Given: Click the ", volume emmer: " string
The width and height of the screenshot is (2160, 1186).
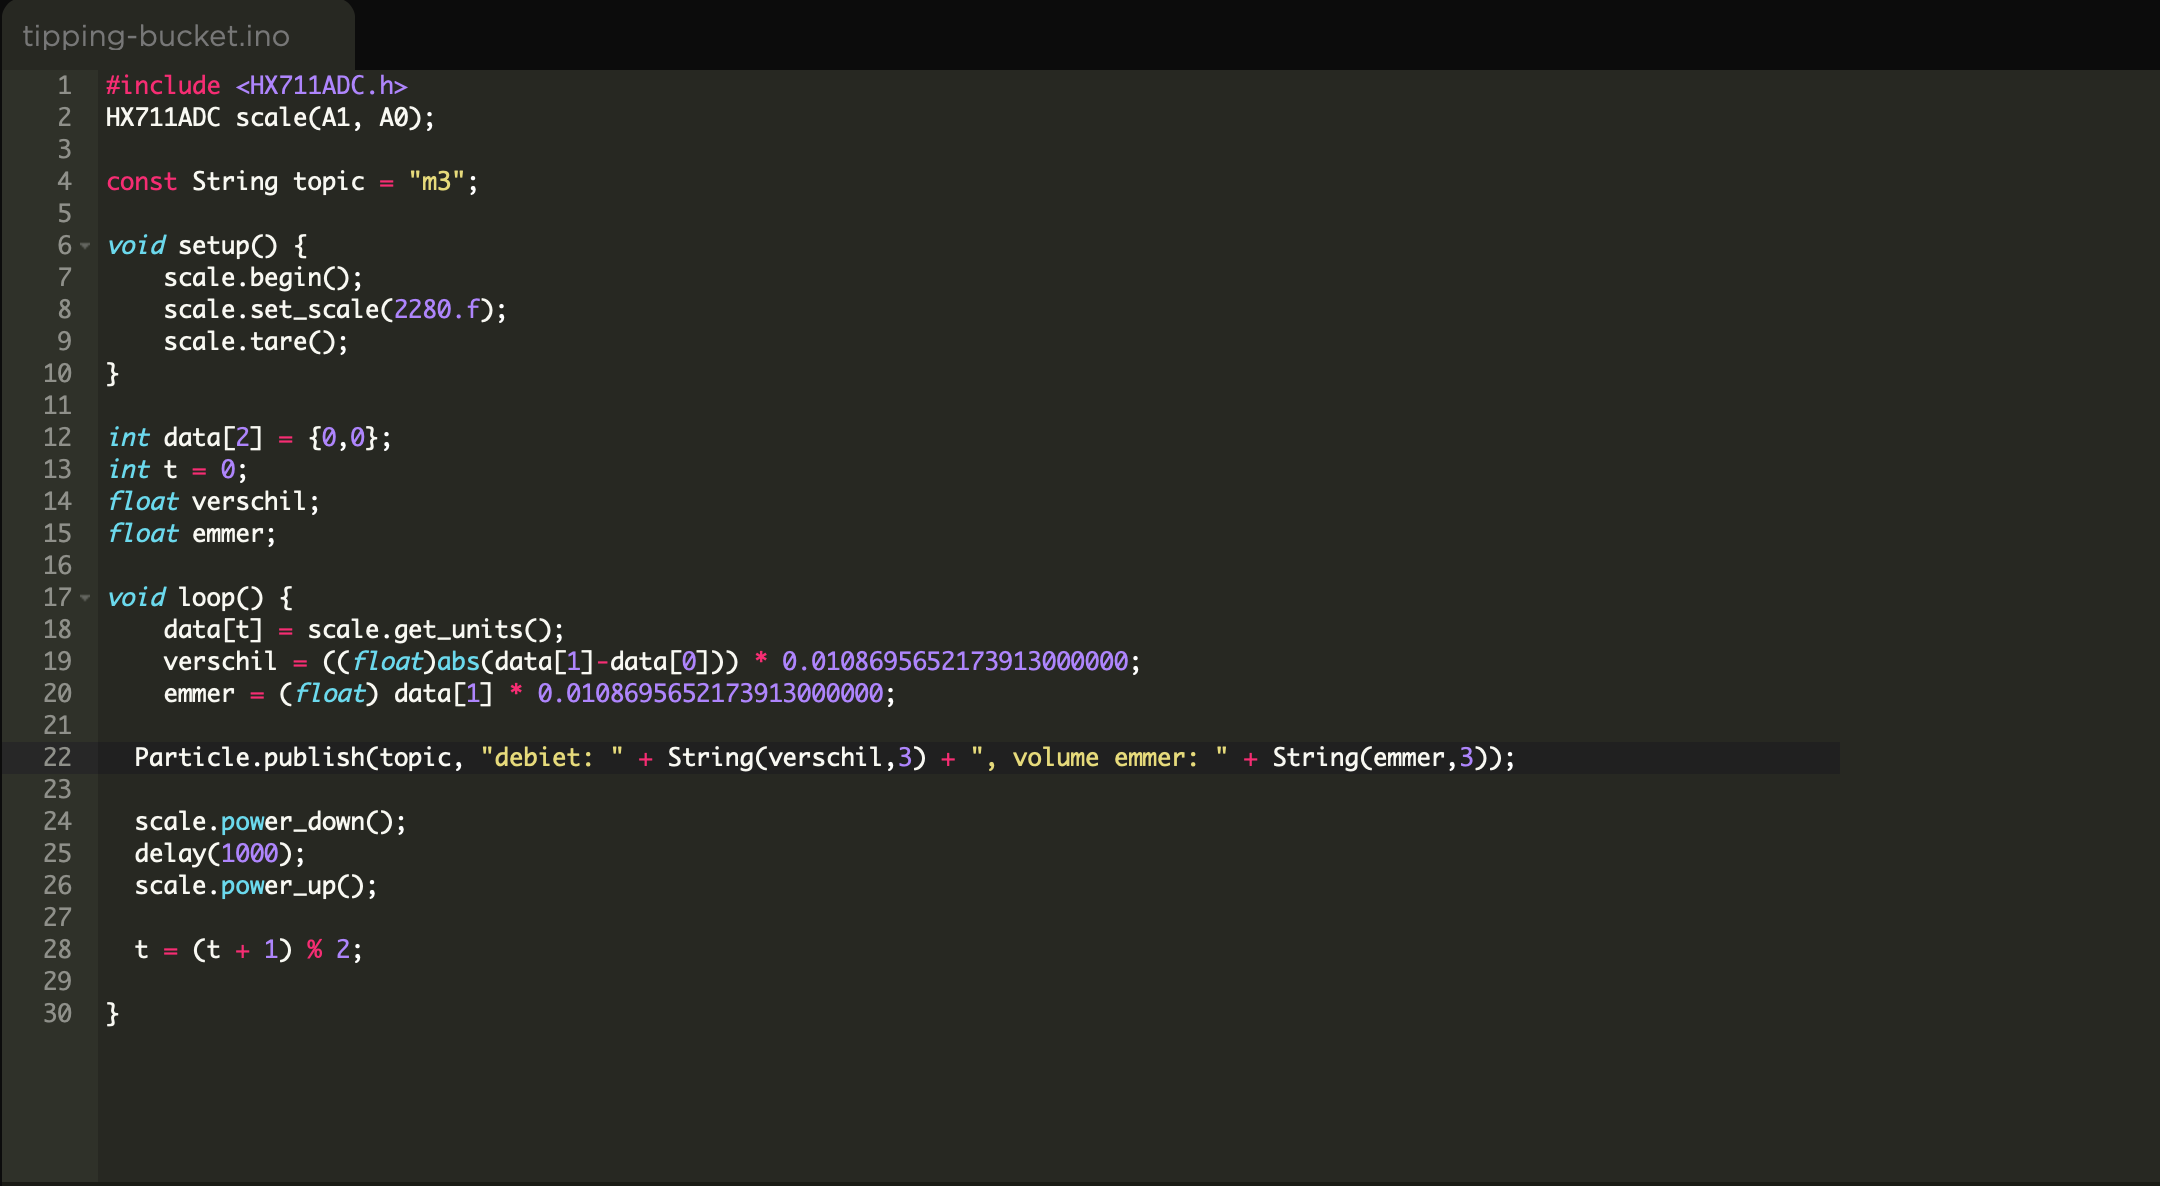Looking at the screenshot, I should click(1098, 758).
